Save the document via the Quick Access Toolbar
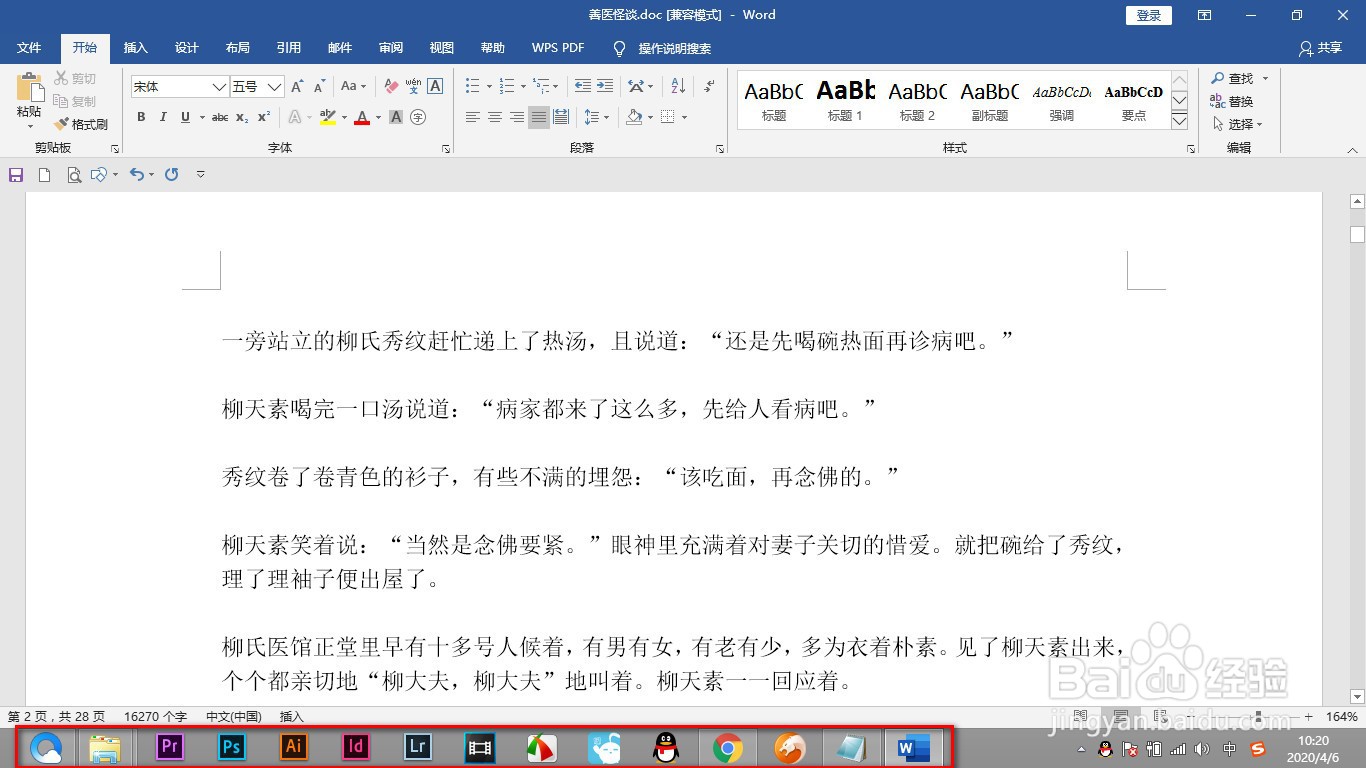Viewport: 1366px width, 768px height. (x=15, y=174)
